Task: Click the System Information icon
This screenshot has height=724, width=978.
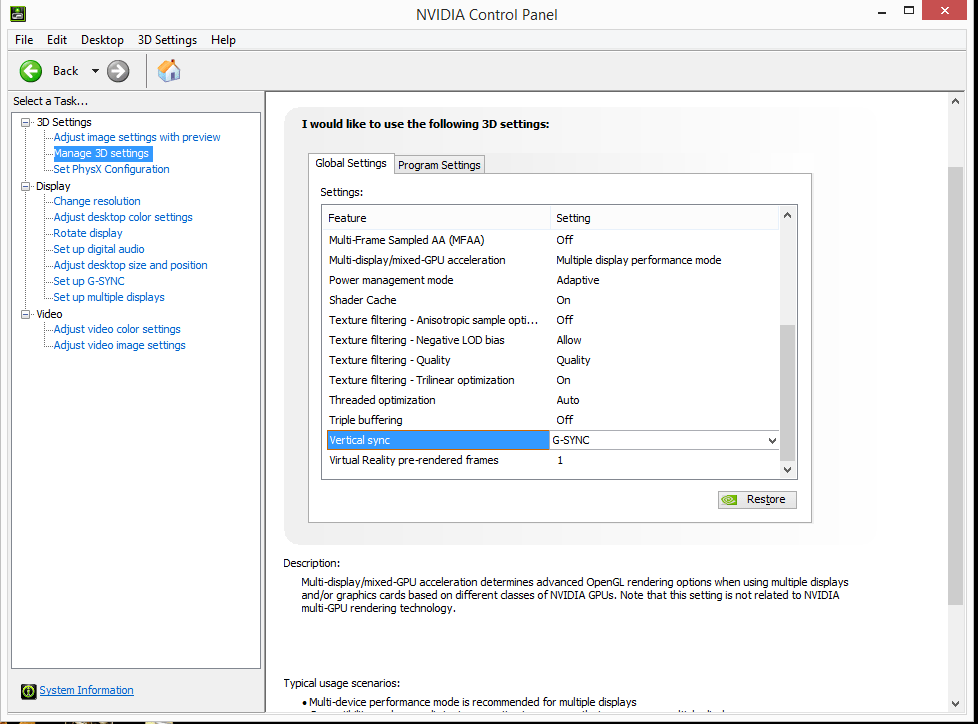Action: [27, 691]
